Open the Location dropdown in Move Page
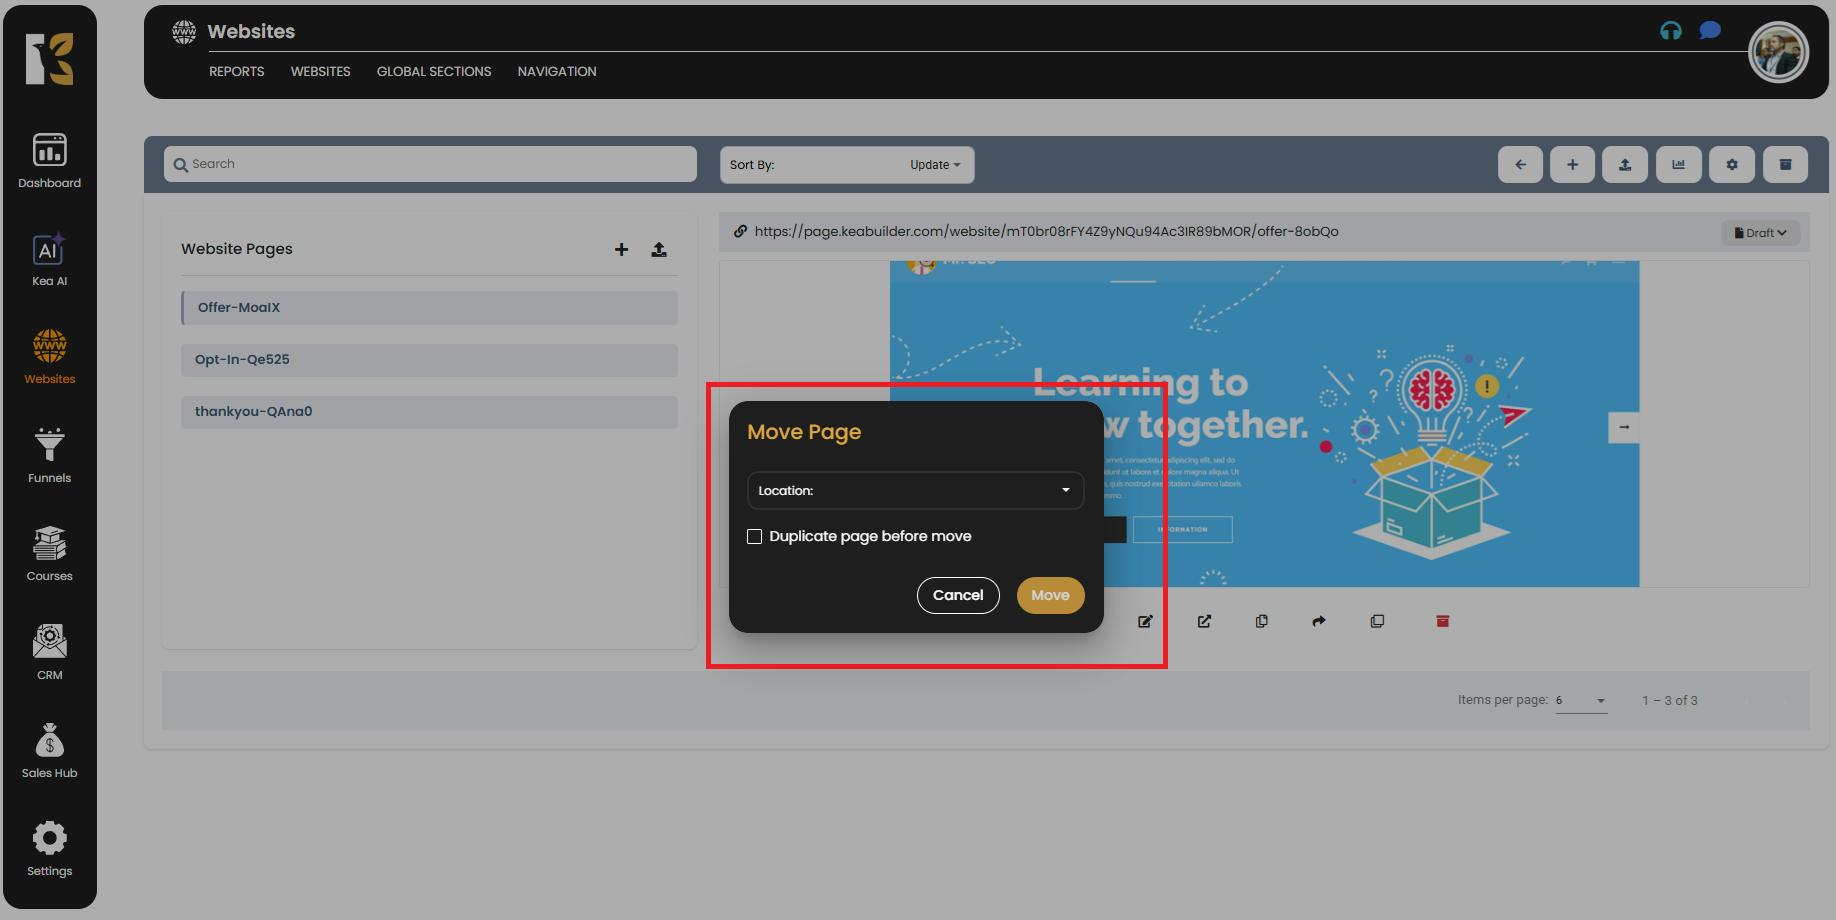The height and width of the screenshot is (920, 1836). pyautogui.click(x=915, y=490)
